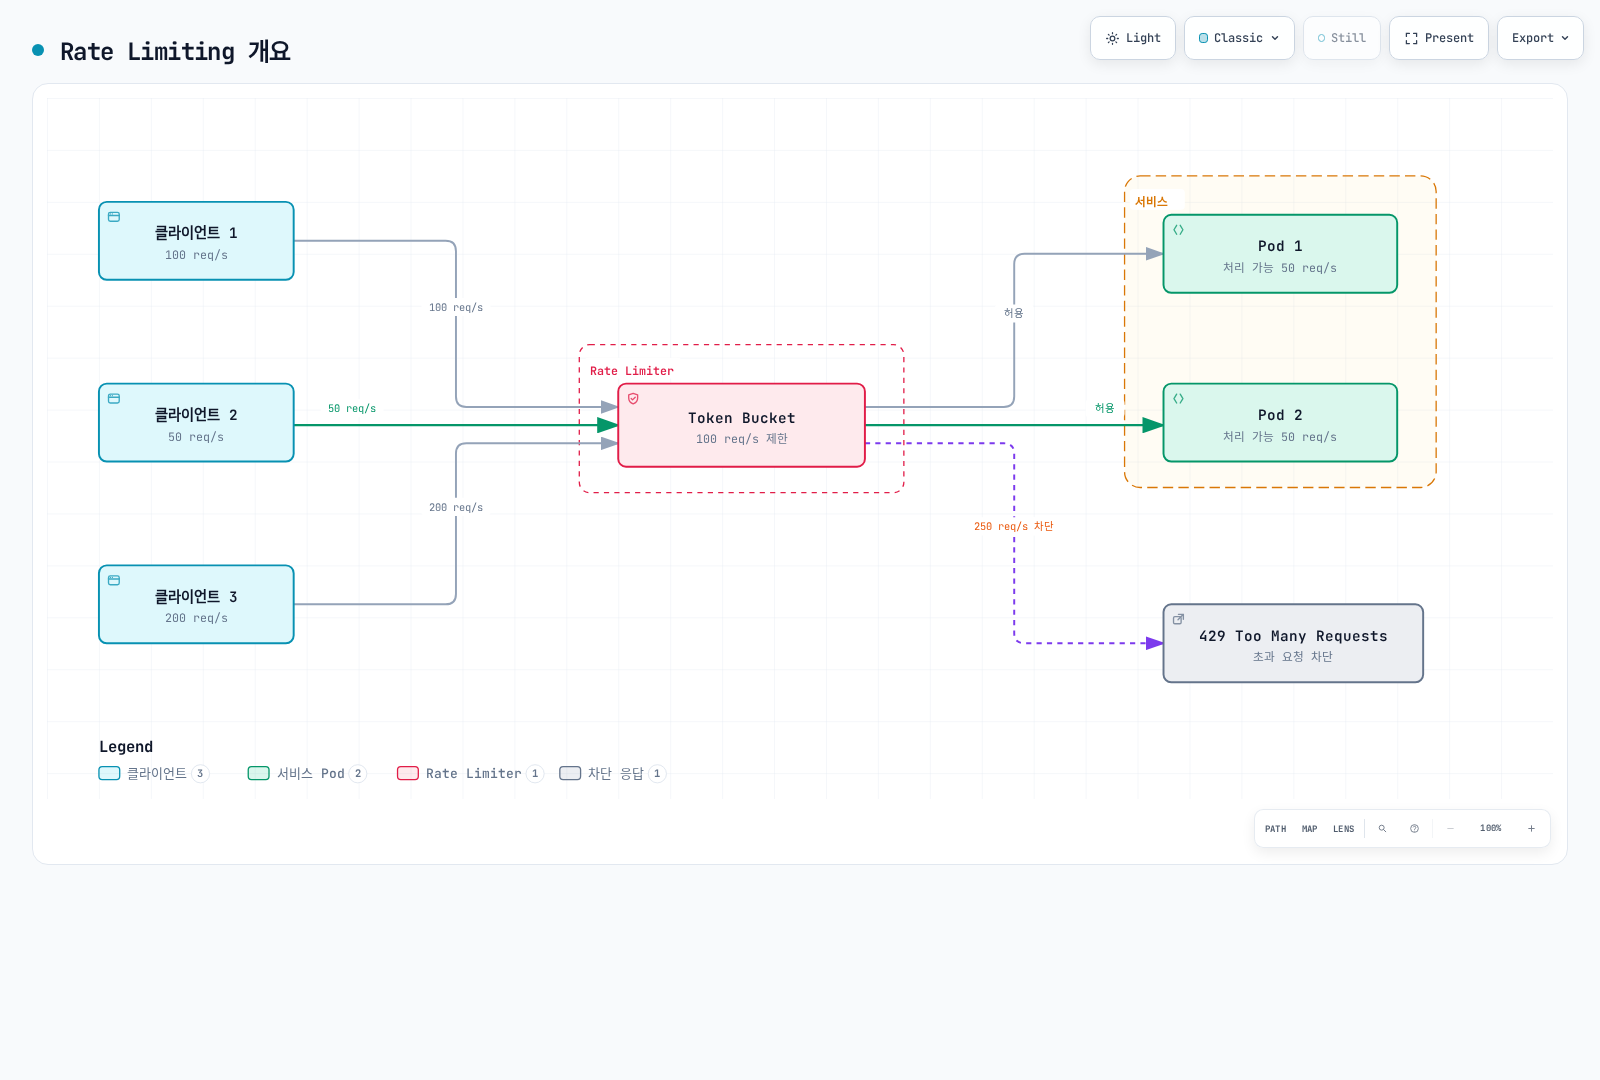Screen dimensions: 1600x1080
Task: Zoom out with the minus icon
Action: click(1450, 829)
